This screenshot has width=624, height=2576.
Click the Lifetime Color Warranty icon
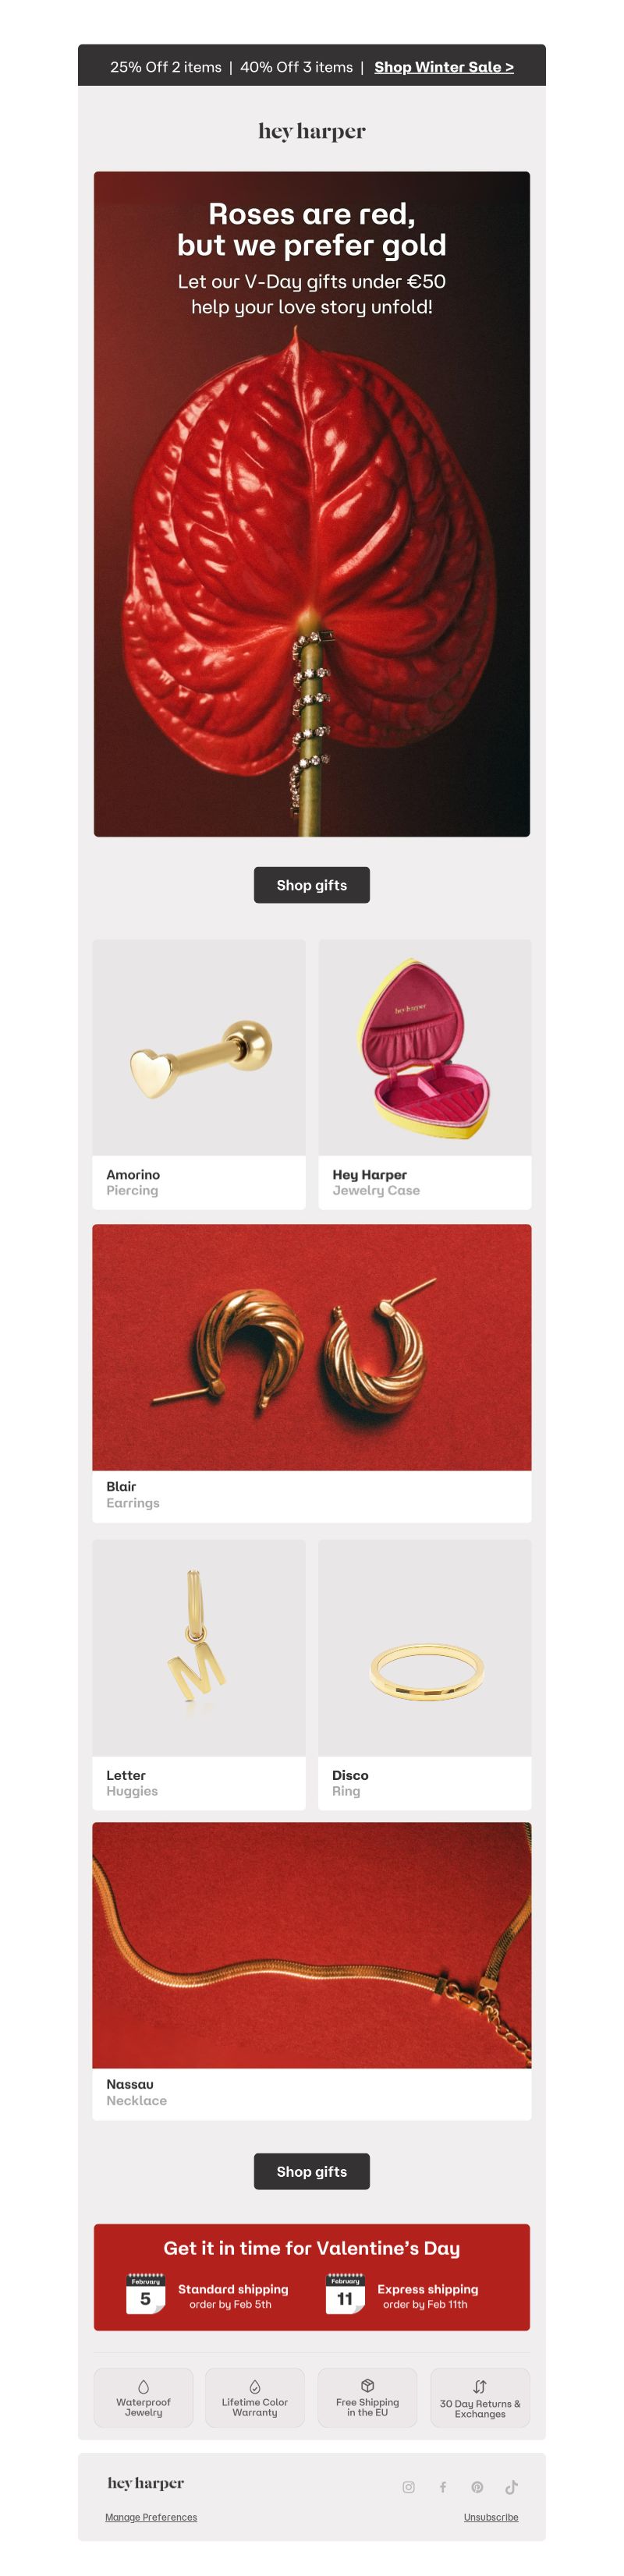[255, 2386]
